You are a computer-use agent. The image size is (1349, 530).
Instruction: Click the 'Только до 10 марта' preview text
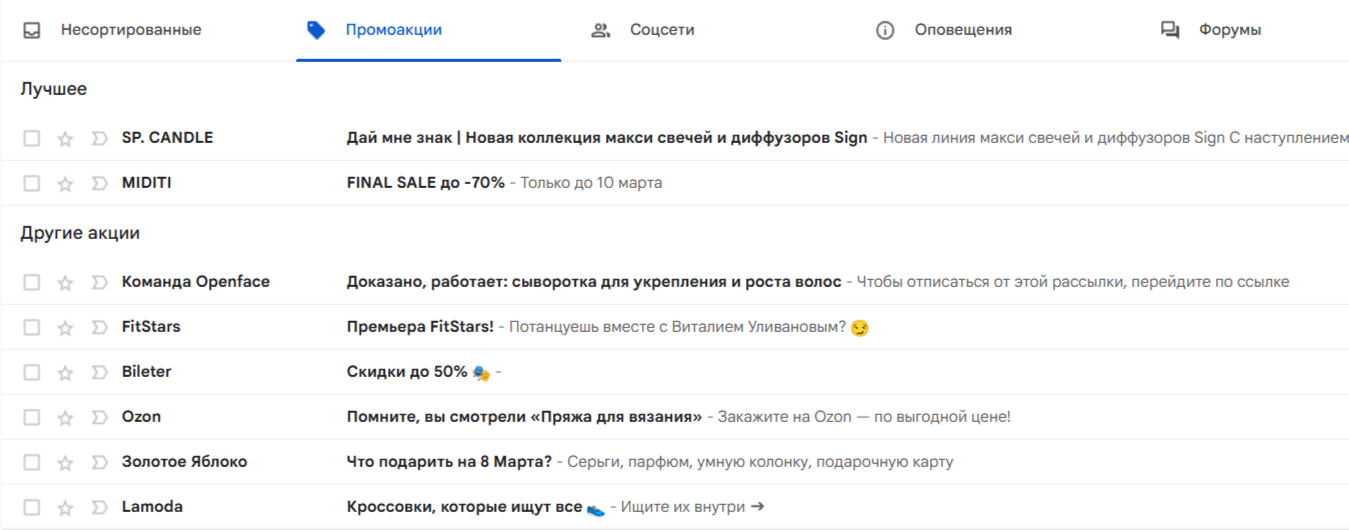(591, 183)
